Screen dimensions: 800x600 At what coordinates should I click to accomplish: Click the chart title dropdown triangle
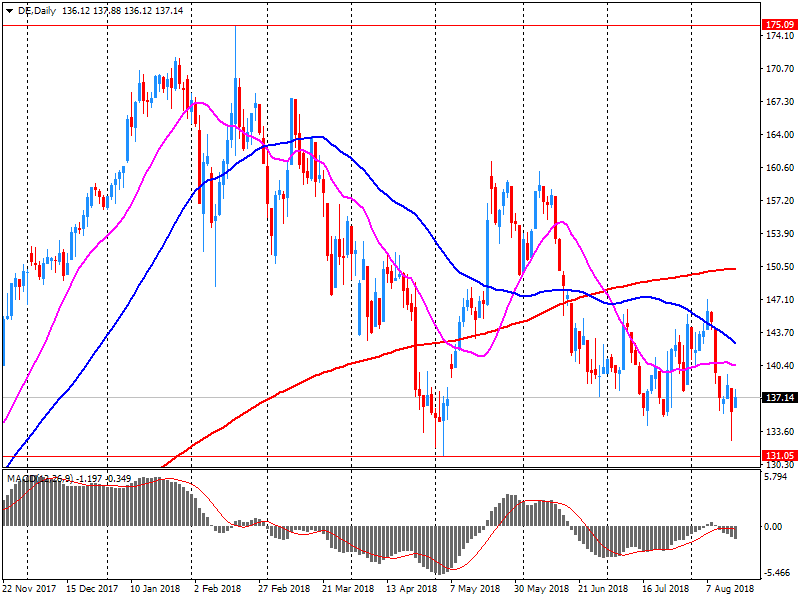(9, 11)
